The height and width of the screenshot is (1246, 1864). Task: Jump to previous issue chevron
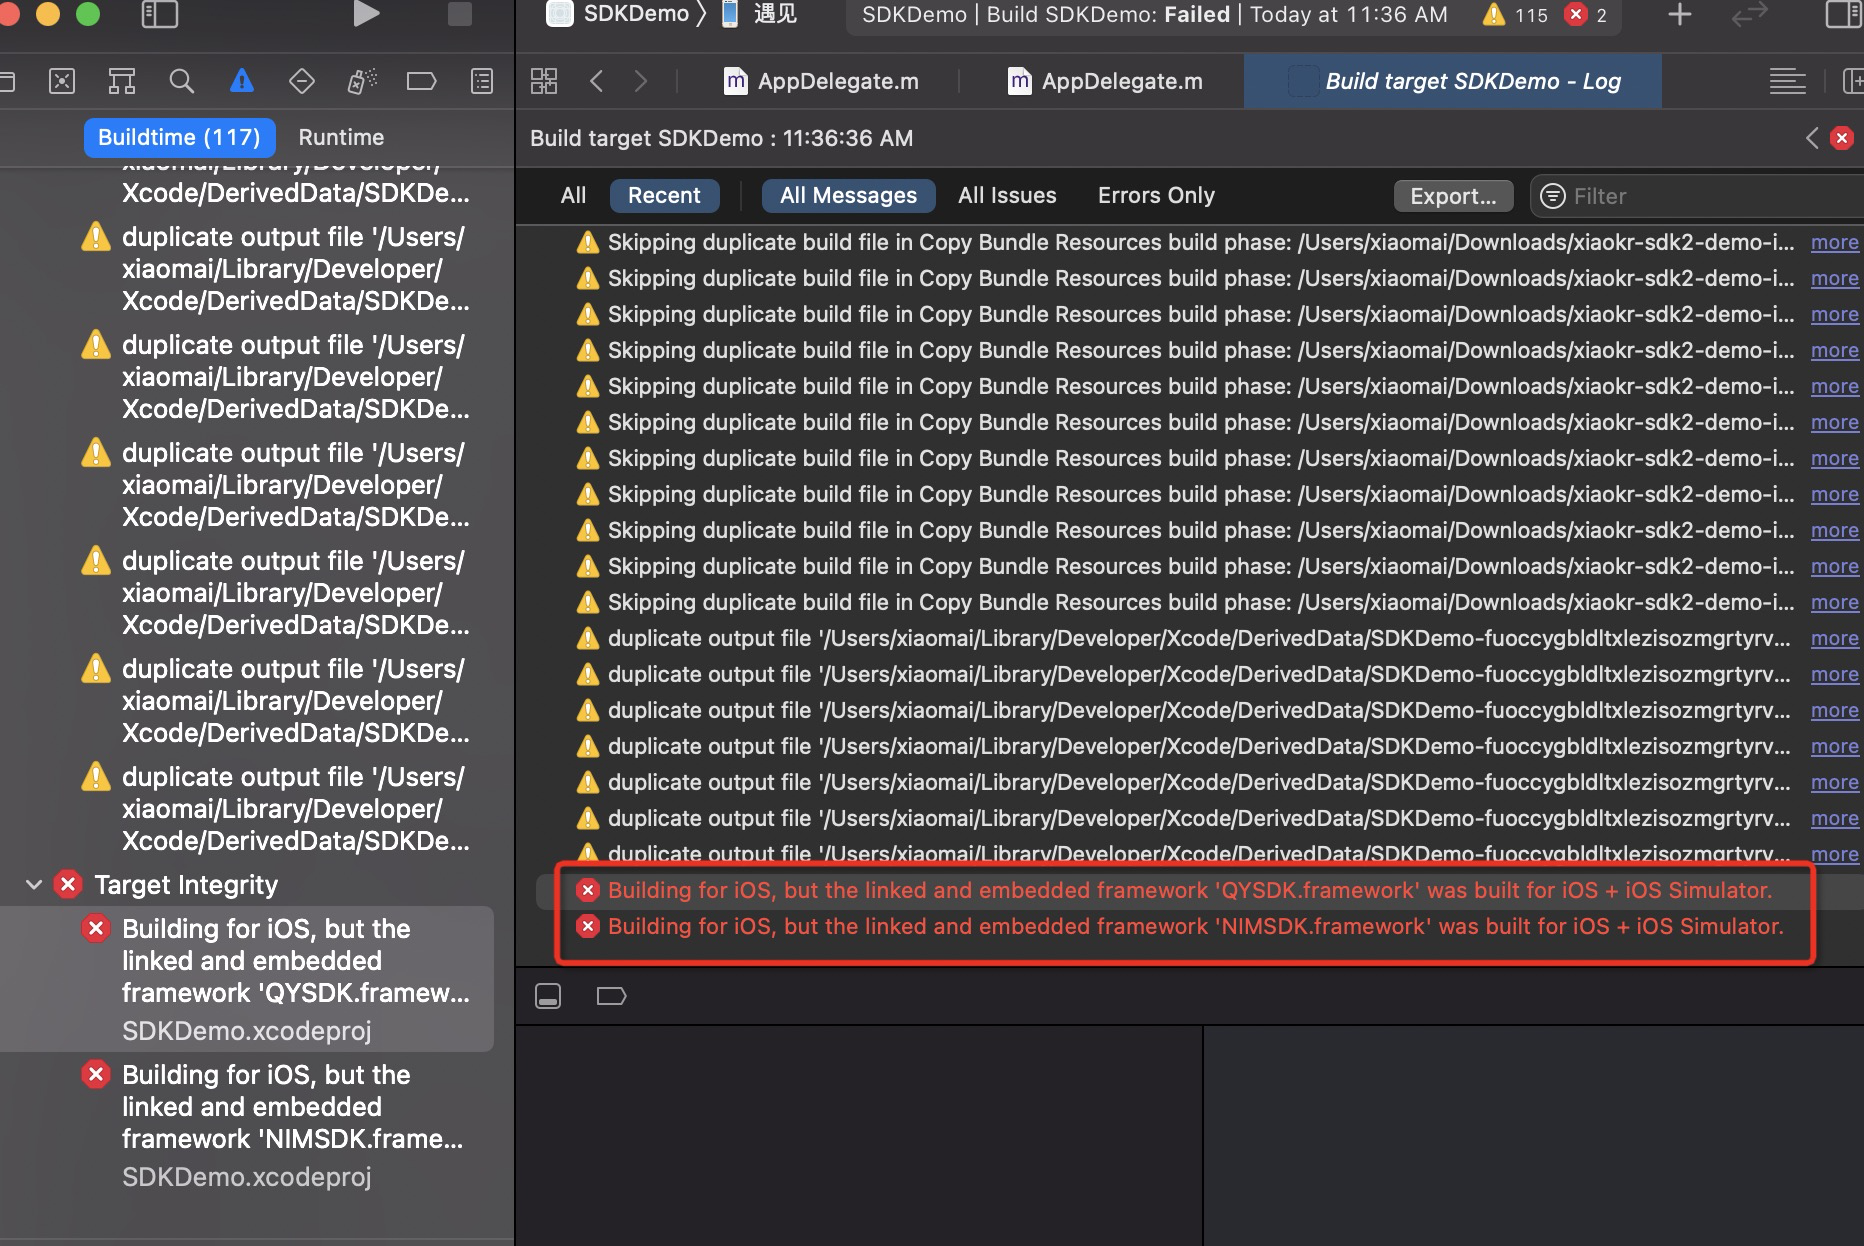pos(1812,138)
